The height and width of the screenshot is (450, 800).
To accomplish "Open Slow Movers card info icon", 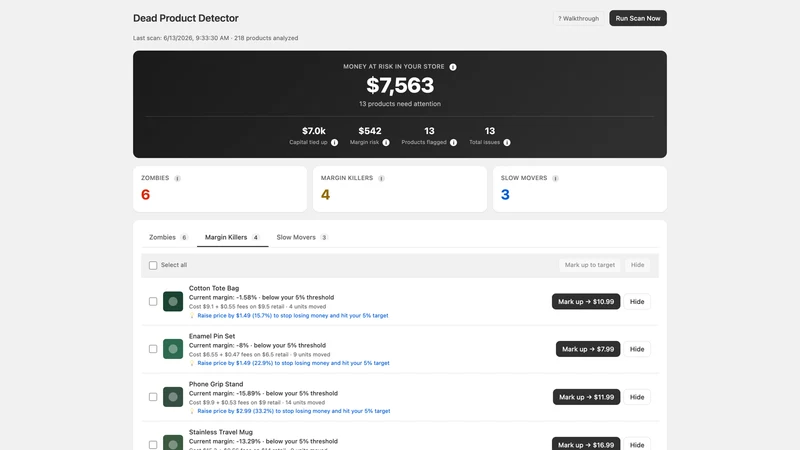I will pyautogui.click(x=555, y=179).
